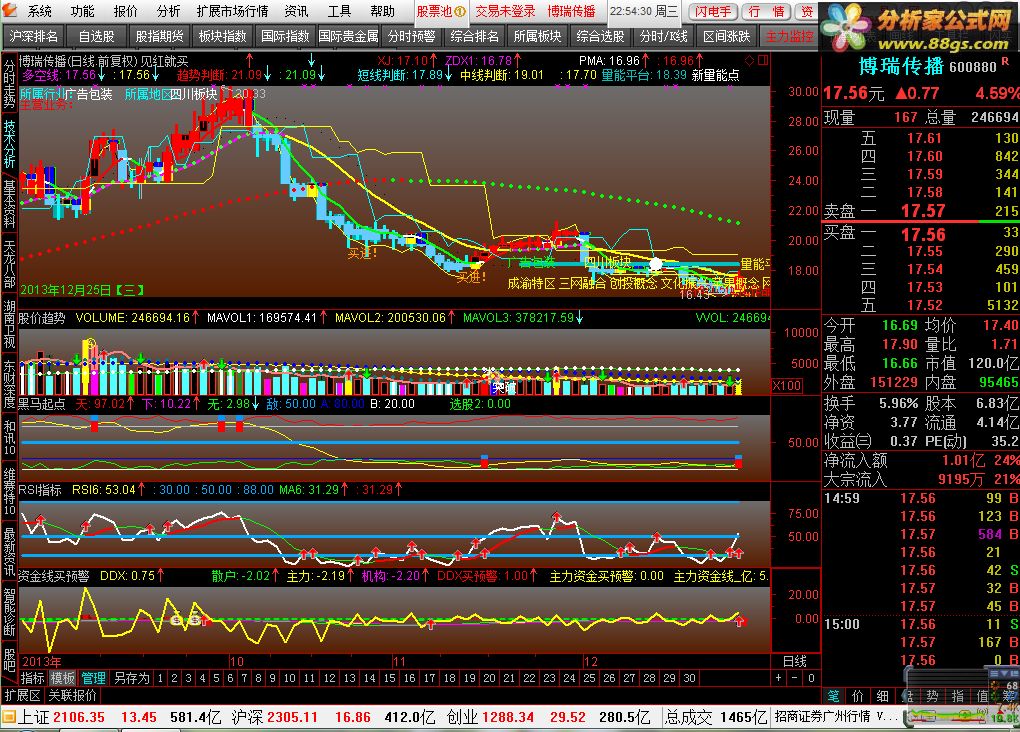Open 所属板块 from the toolbar
1020x732 pixels.
click(537, 36)
